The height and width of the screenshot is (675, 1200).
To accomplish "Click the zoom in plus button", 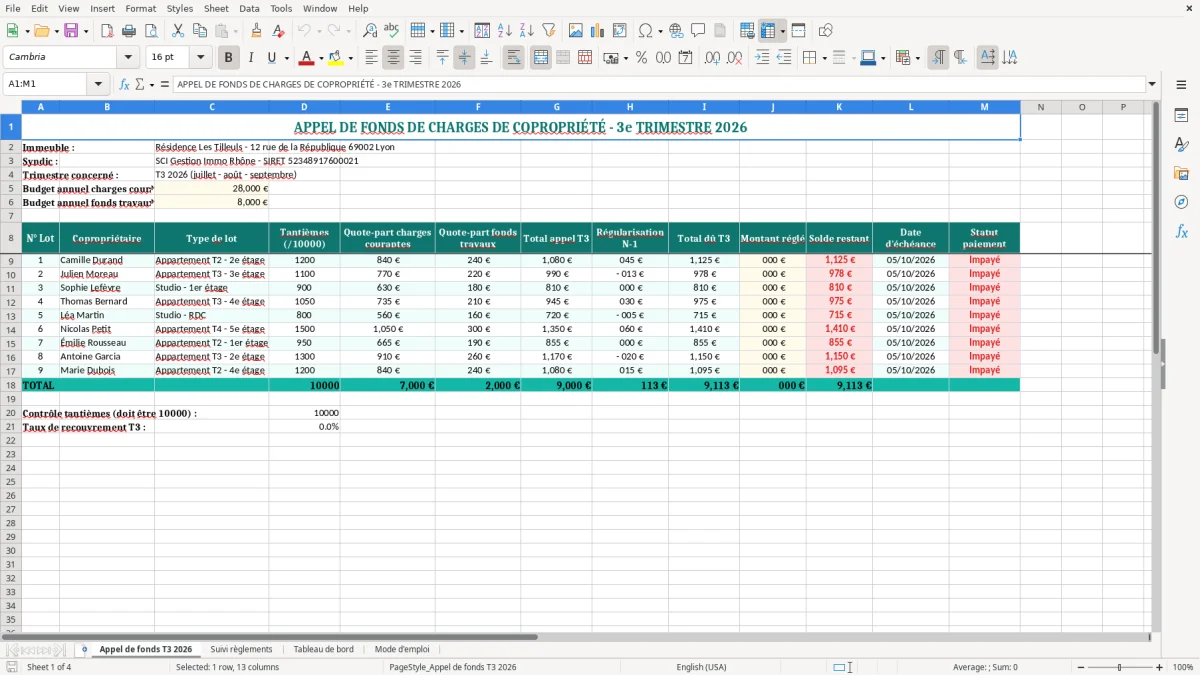I will point(1159,667).
